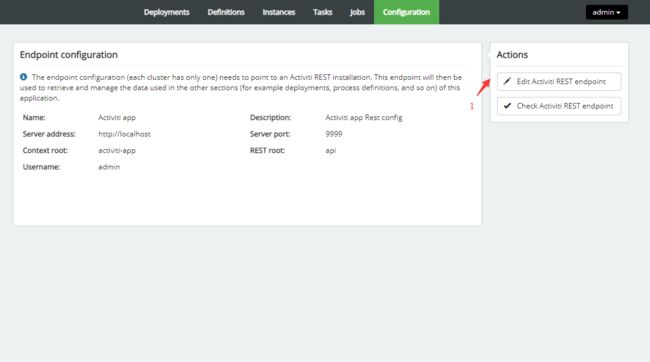
Task: Click the server port value '9999'
Action: [x=334, y=134]
